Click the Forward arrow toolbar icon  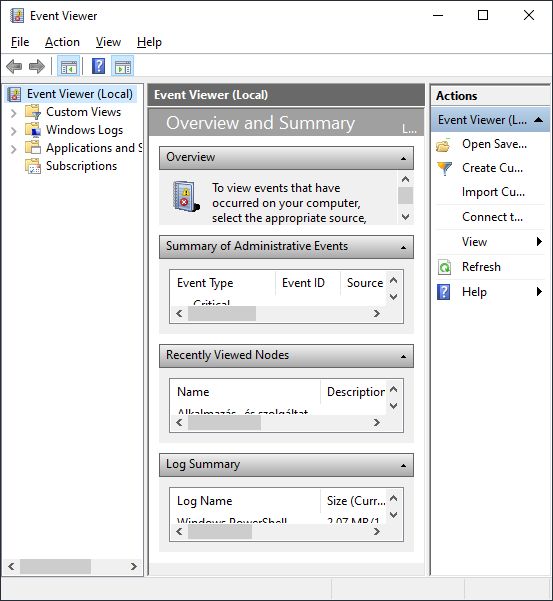[x=37, y=67]
